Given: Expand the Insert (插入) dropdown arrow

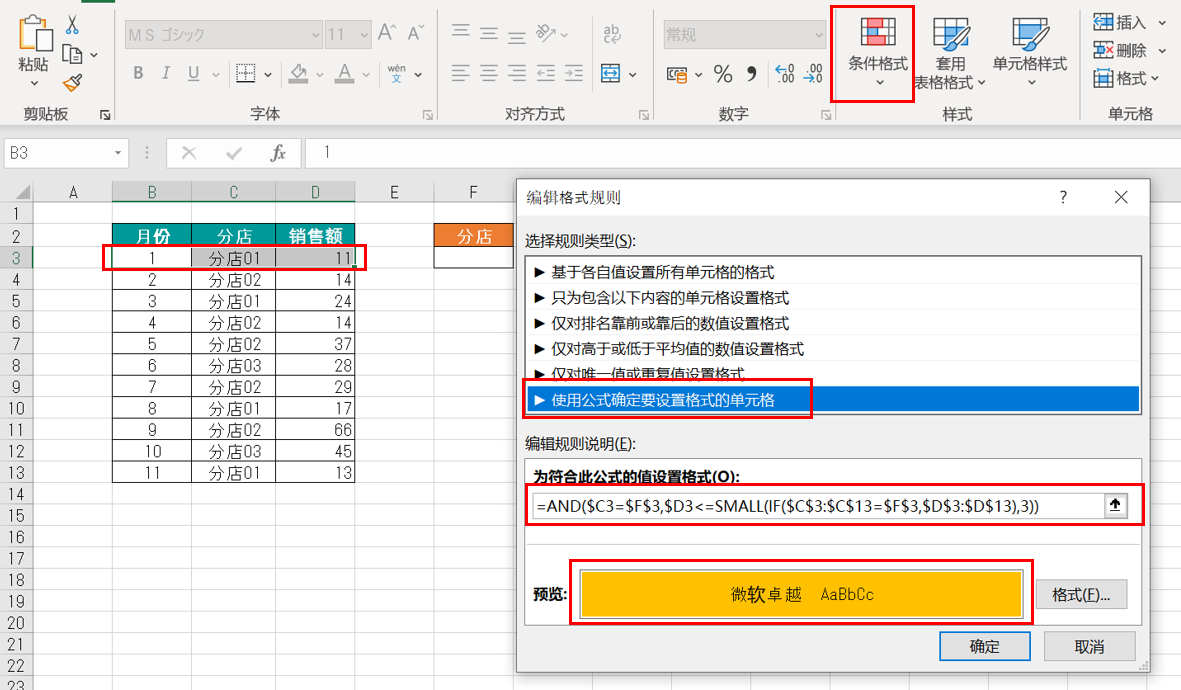Looking at the screenshot, I should 1162,23.
